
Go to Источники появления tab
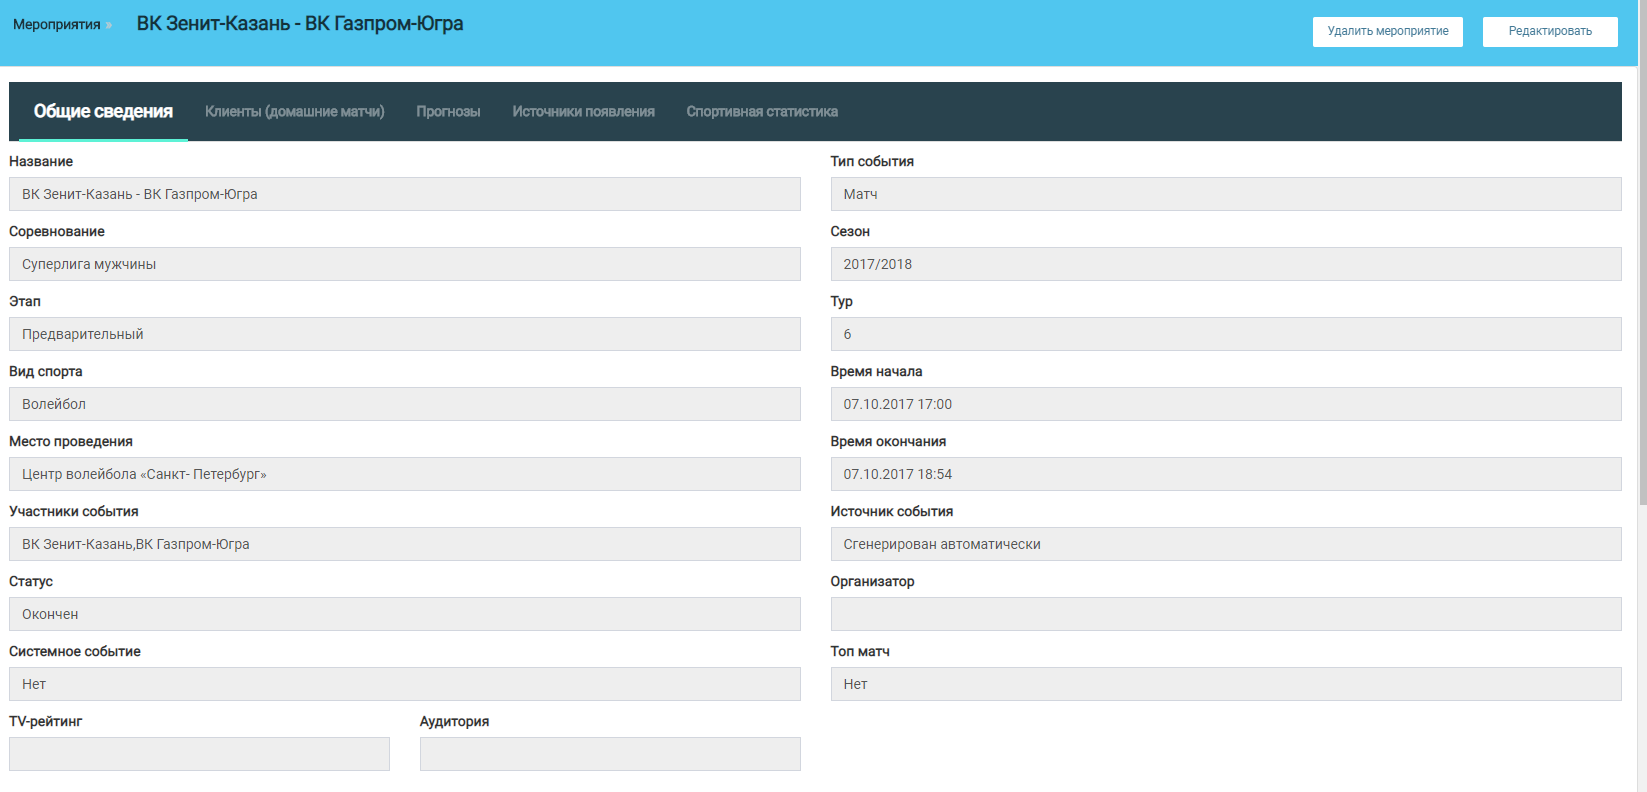click(583, 112)
